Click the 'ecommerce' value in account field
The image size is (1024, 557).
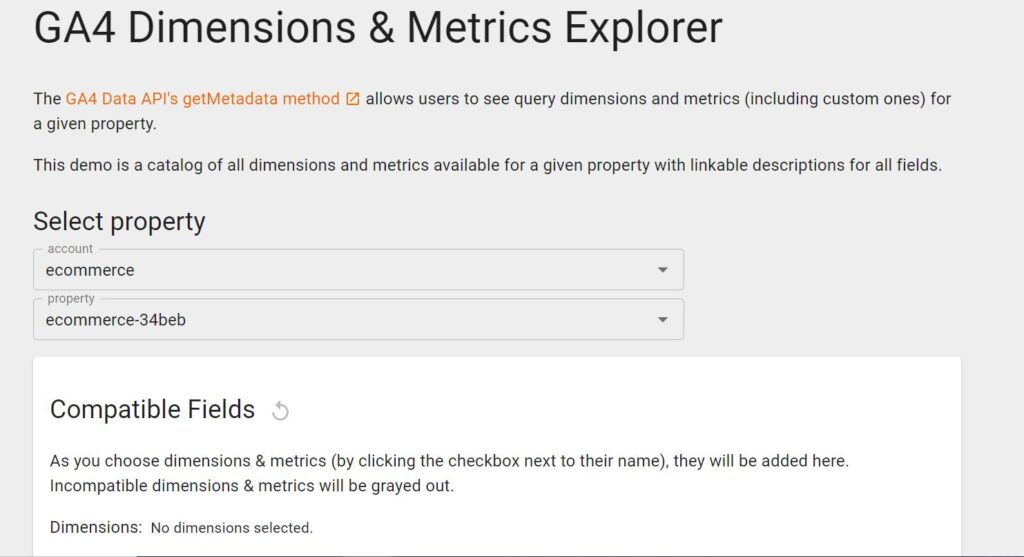[90, 270]
